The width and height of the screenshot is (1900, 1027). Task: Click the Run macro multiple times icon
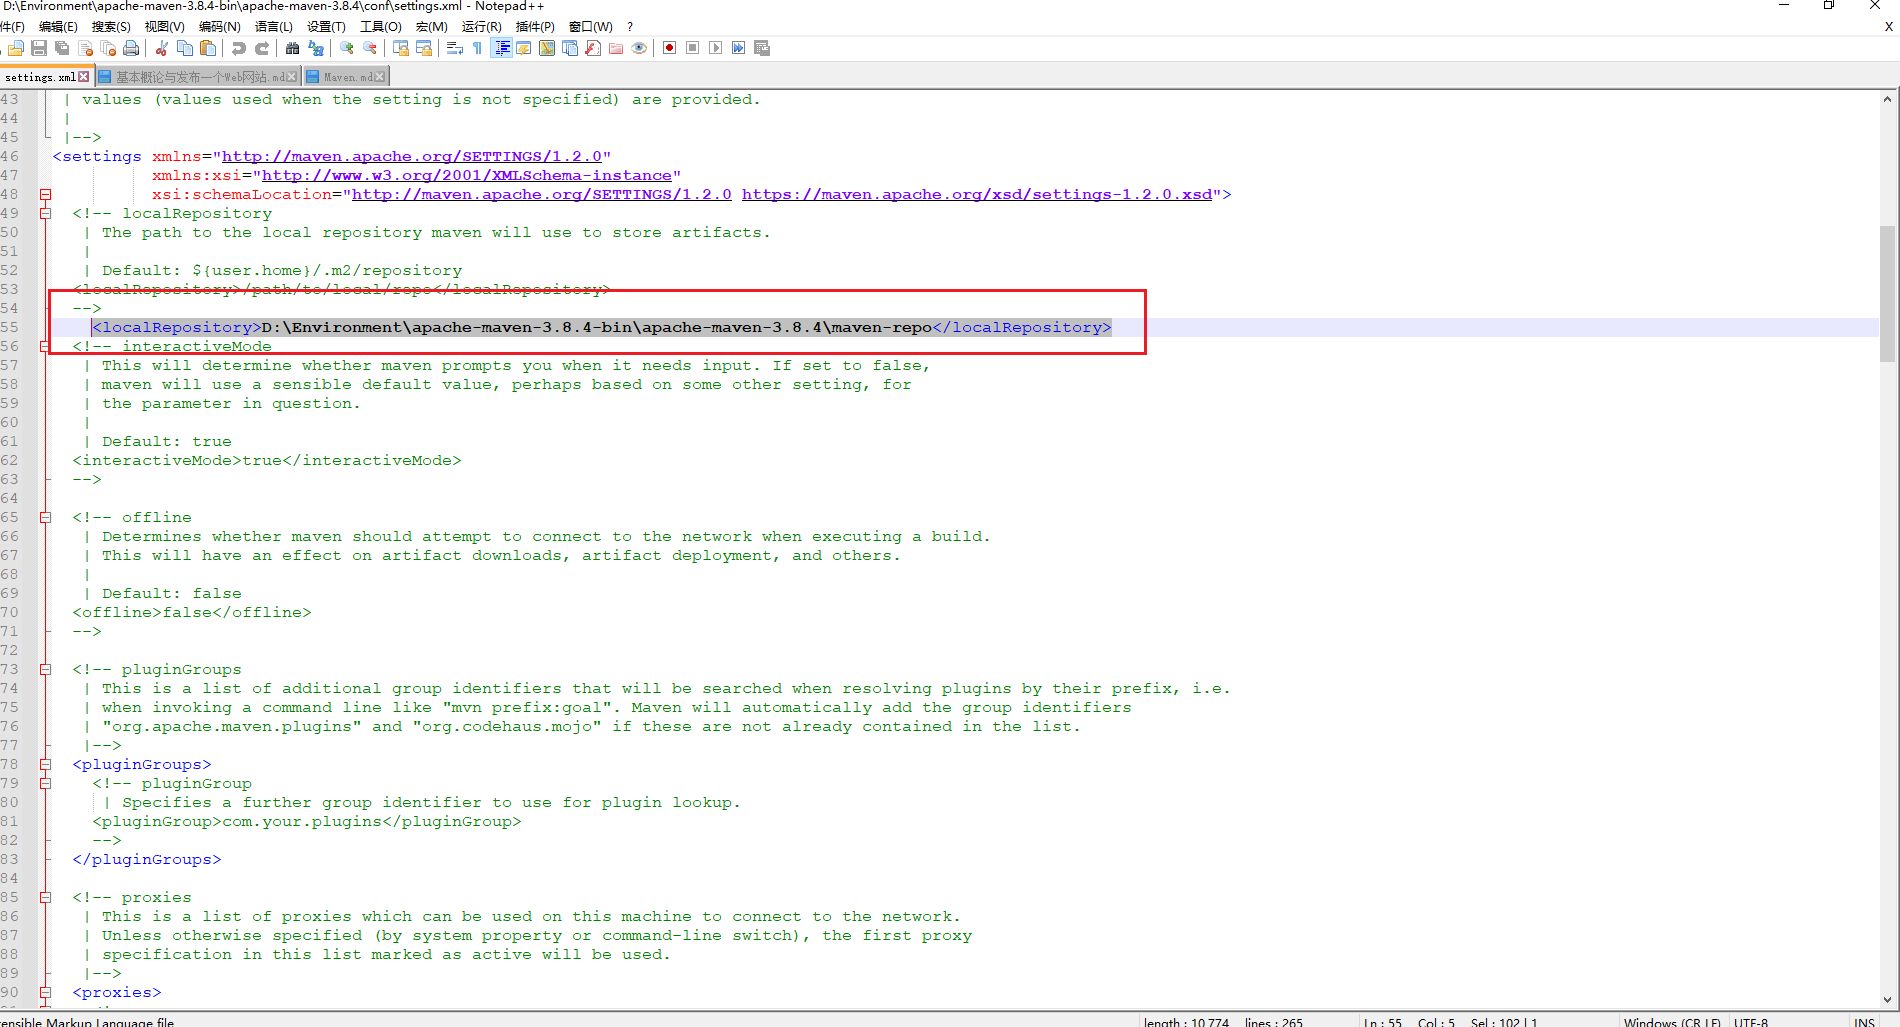click(x=738, y=48)
